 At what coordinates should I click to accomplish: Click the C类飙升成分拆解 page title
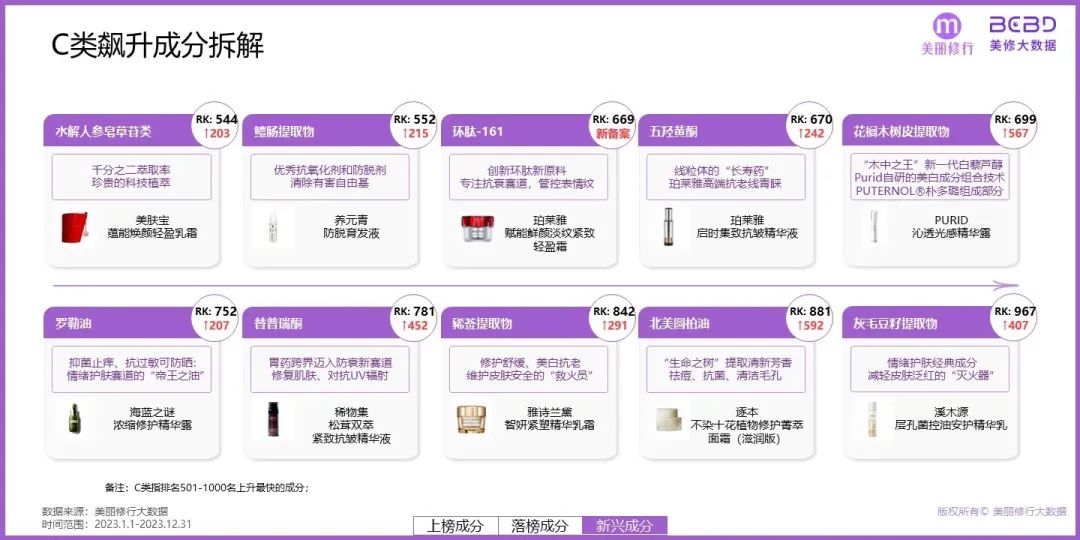click(158, 46)
